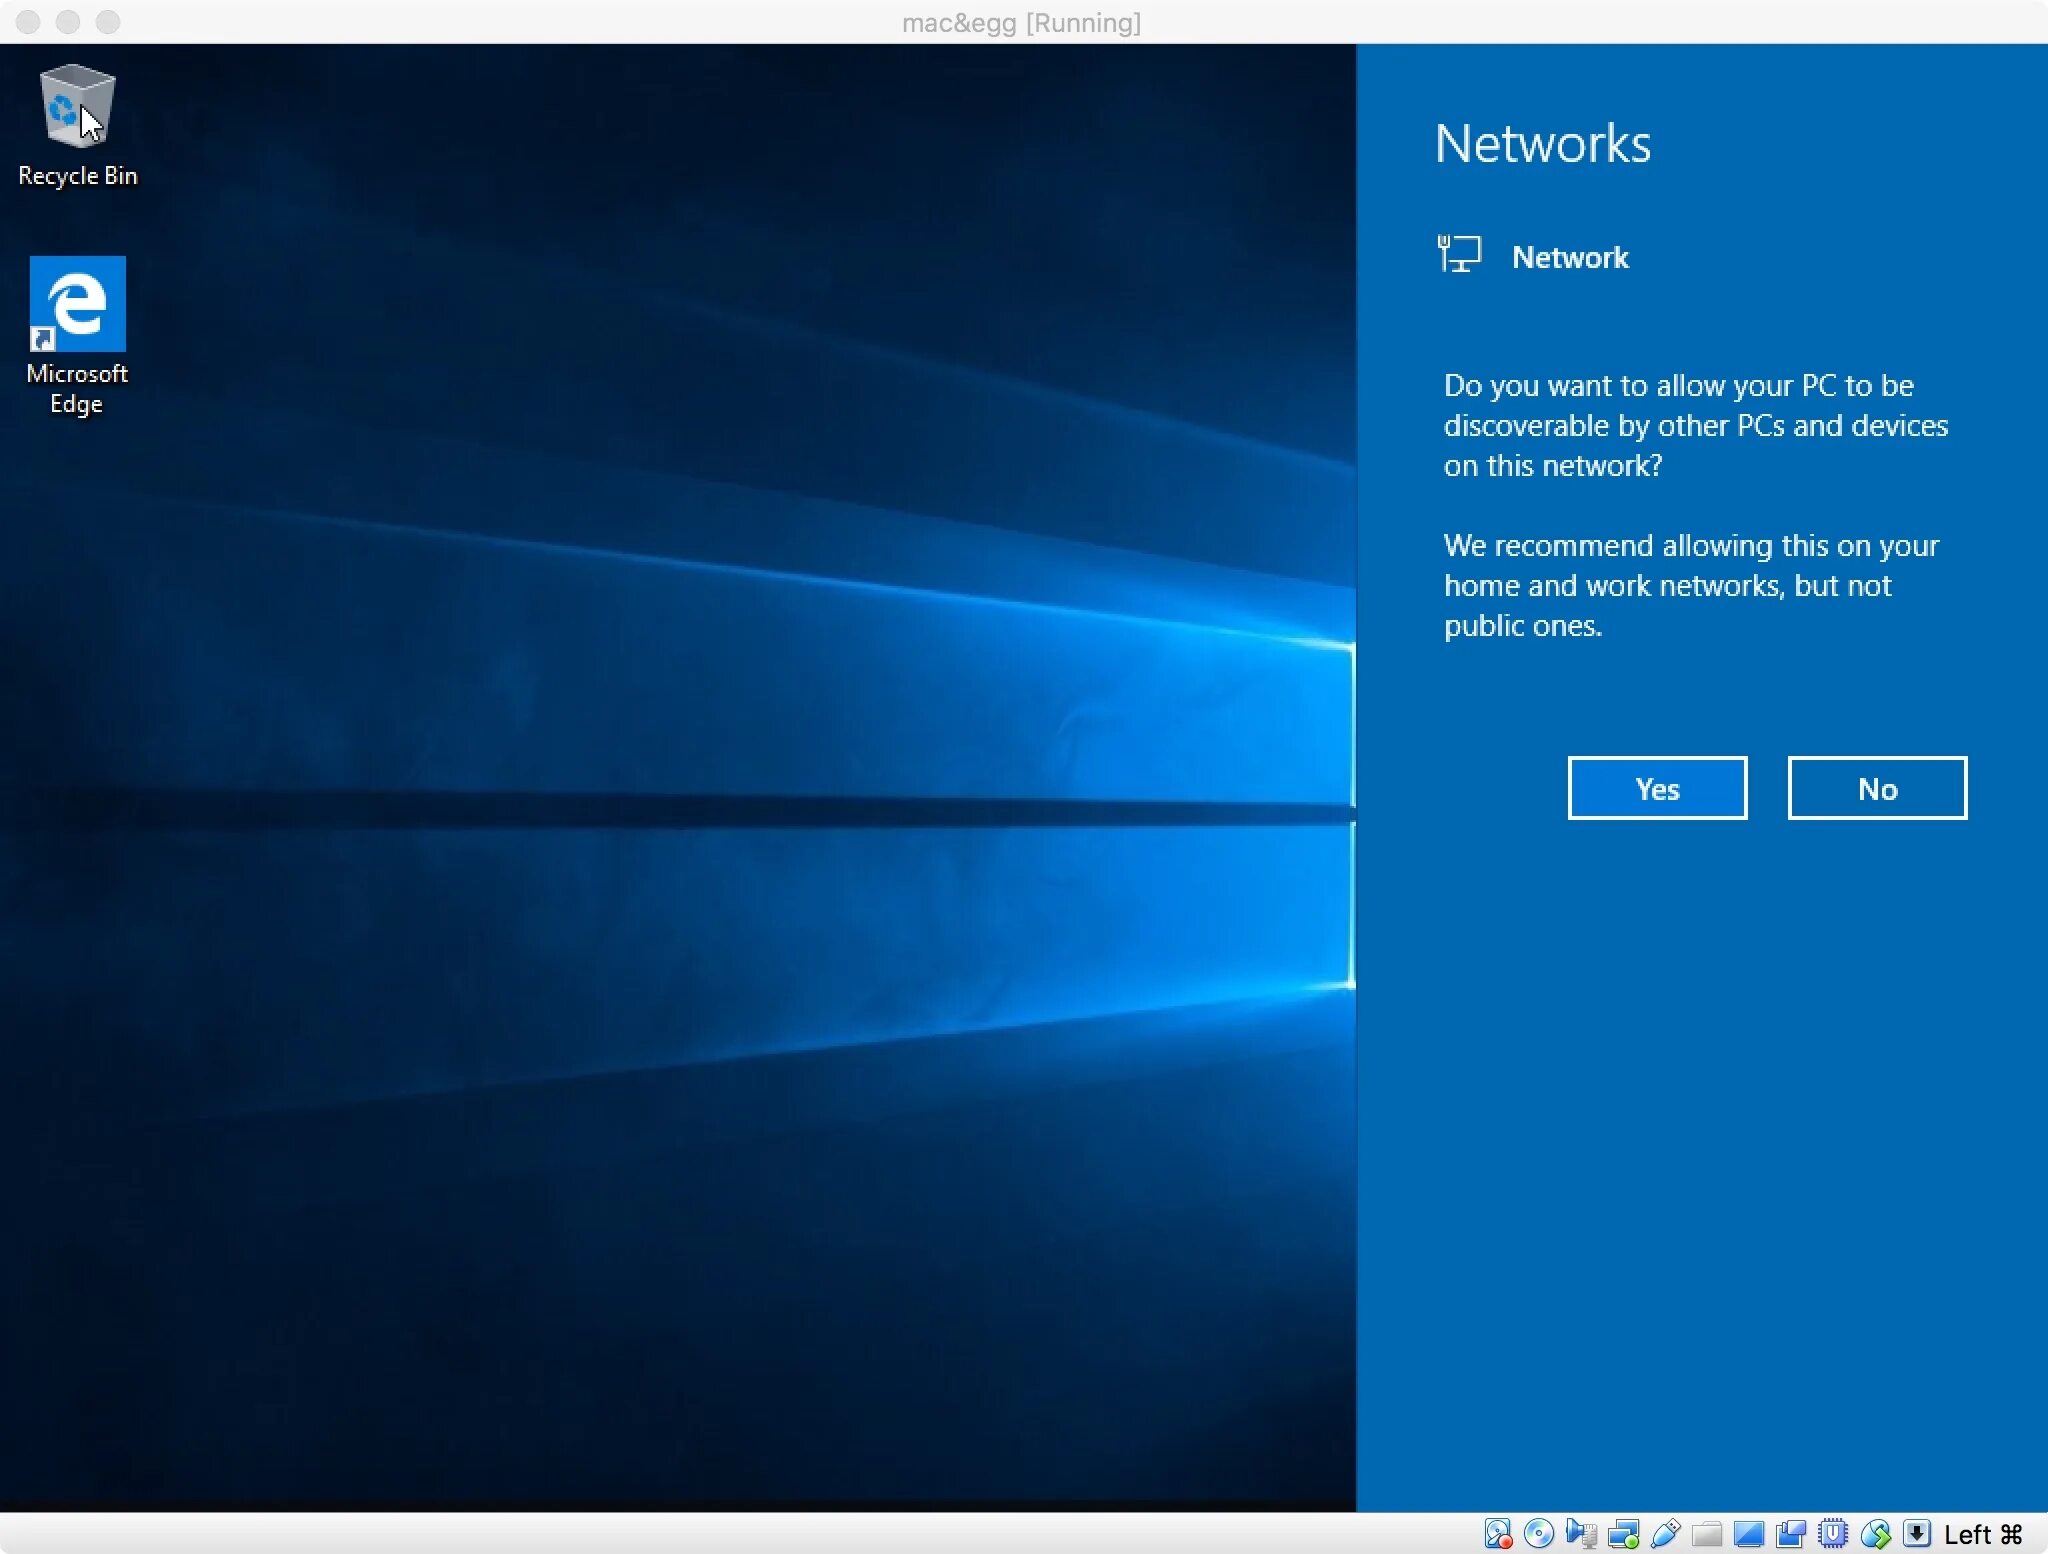Click the Networks panel heading
The image size is (2048, 1554).
point(1542,144)
